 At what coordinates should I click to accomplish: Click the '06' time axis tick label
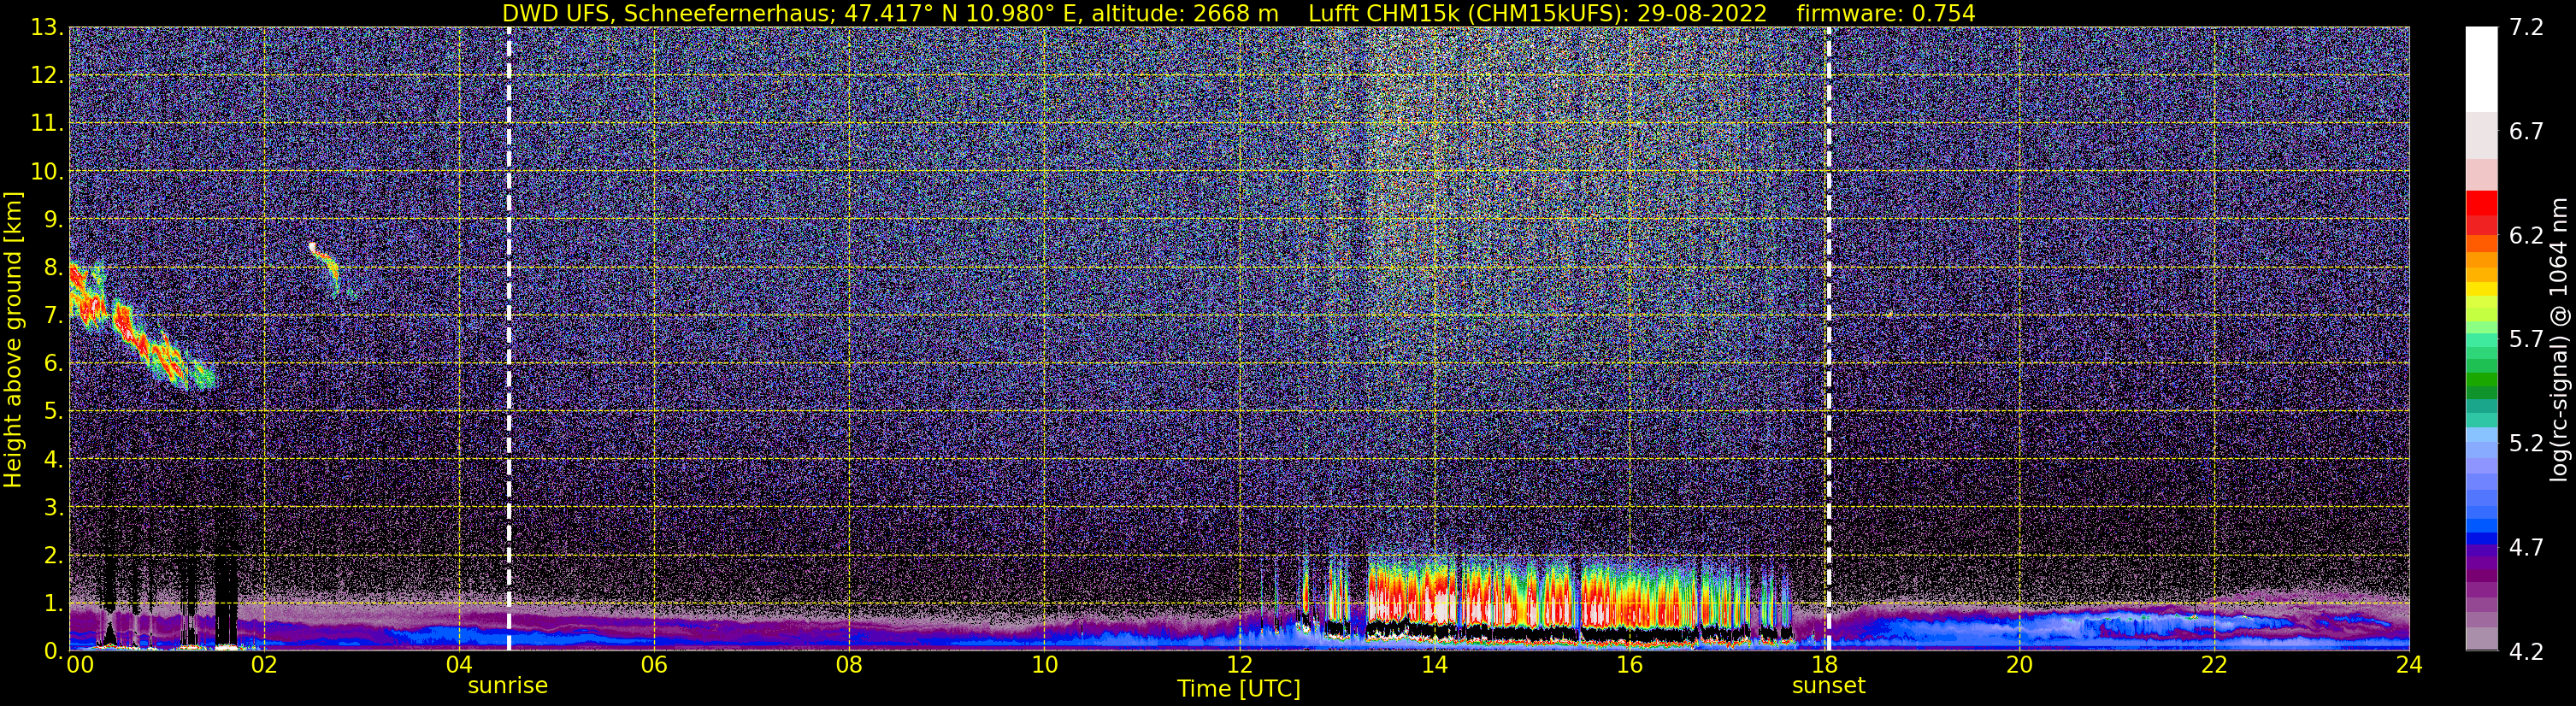654,665
